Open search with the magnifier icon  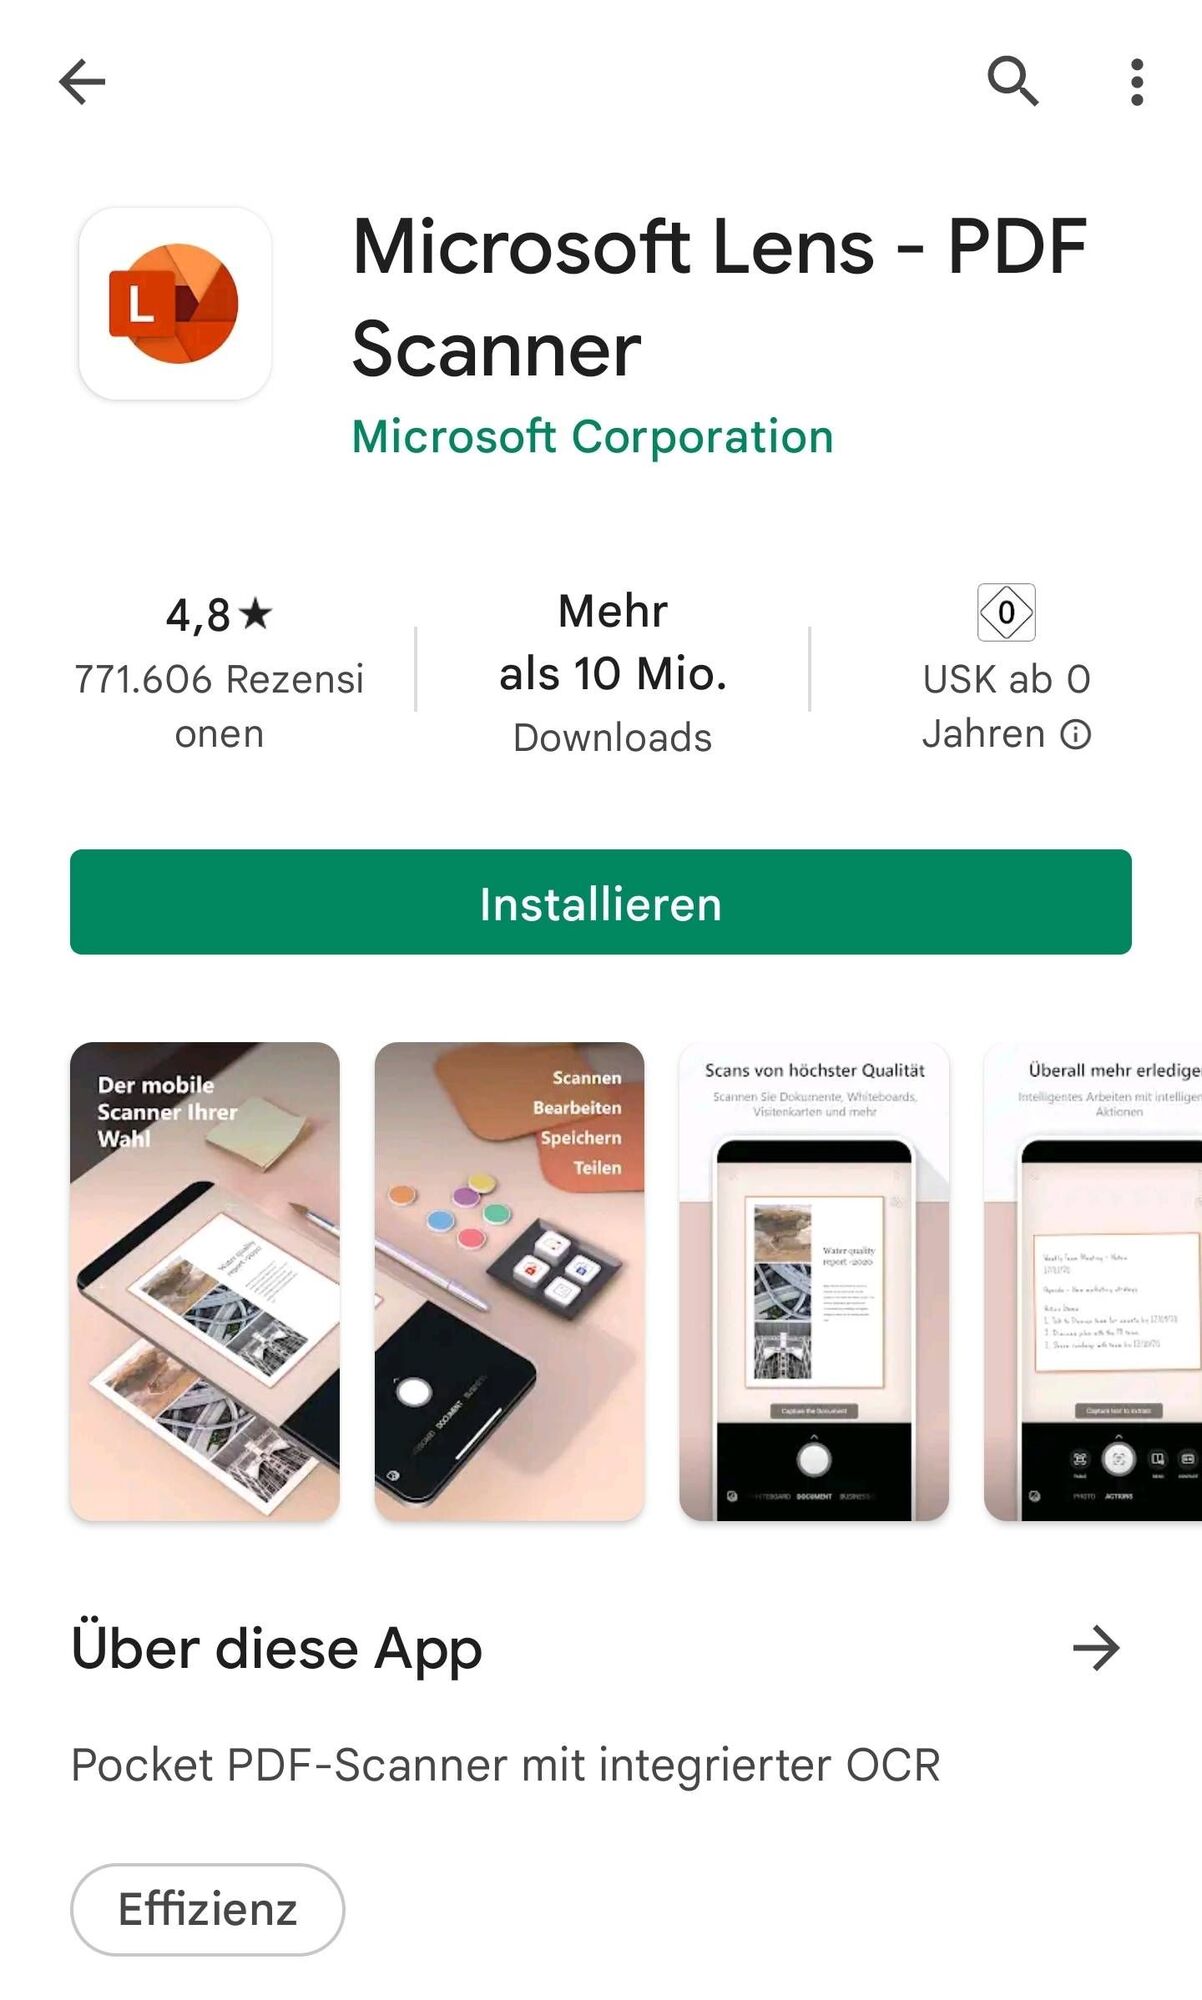click(x=1013, y=81)
